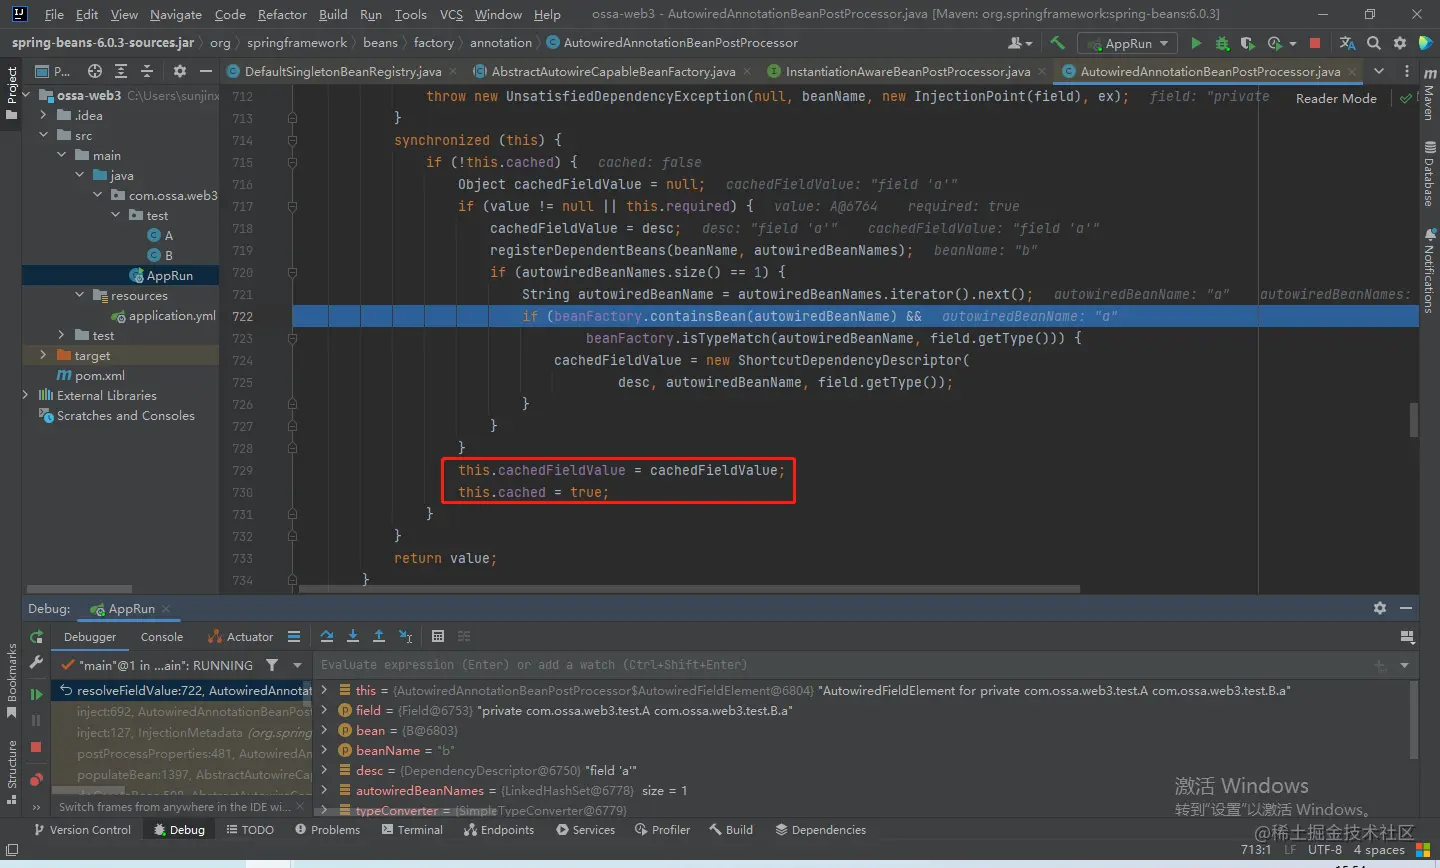
Task: Open the AppRun run configuration dropdown
Action: [x=1126, y=43]
